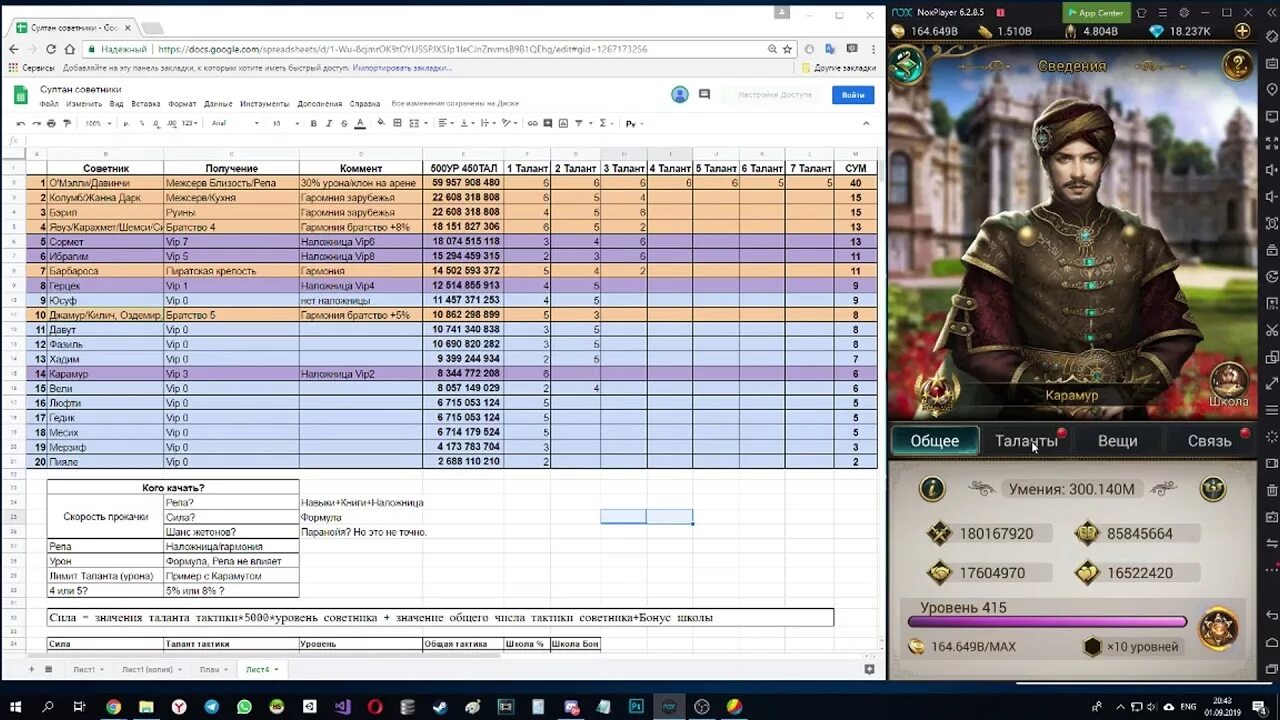Switch to the Вещи tab
This screenshot has width=1280, height=720.
click(1117, 441)
